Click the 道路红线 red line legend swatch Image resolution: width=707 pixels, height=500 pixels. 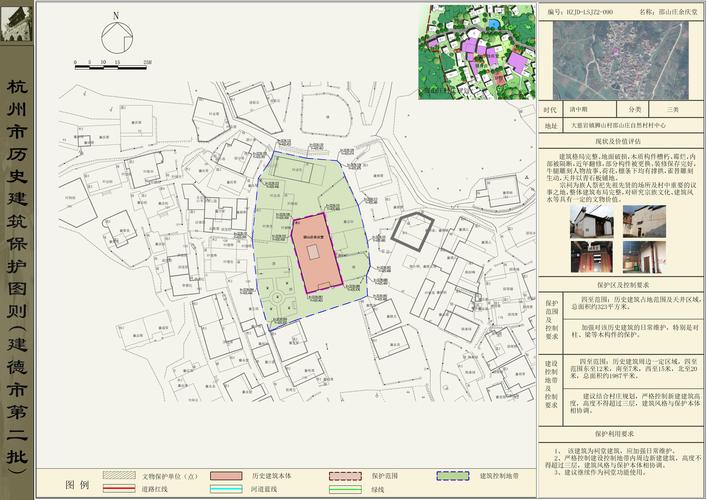[119, 488]
